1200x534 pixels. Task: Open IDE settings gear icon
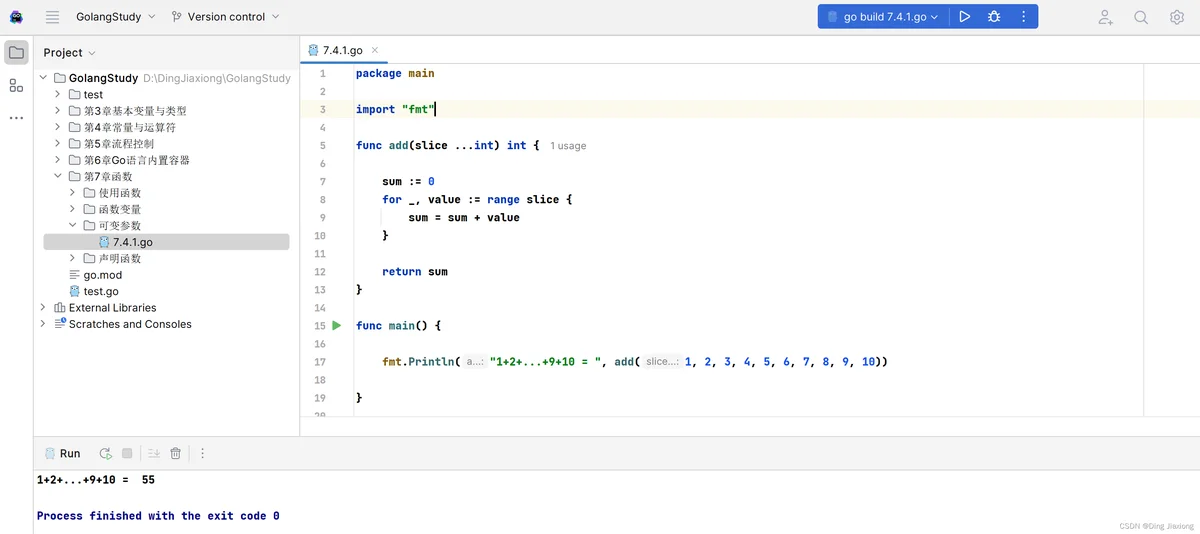[1177, 17]
